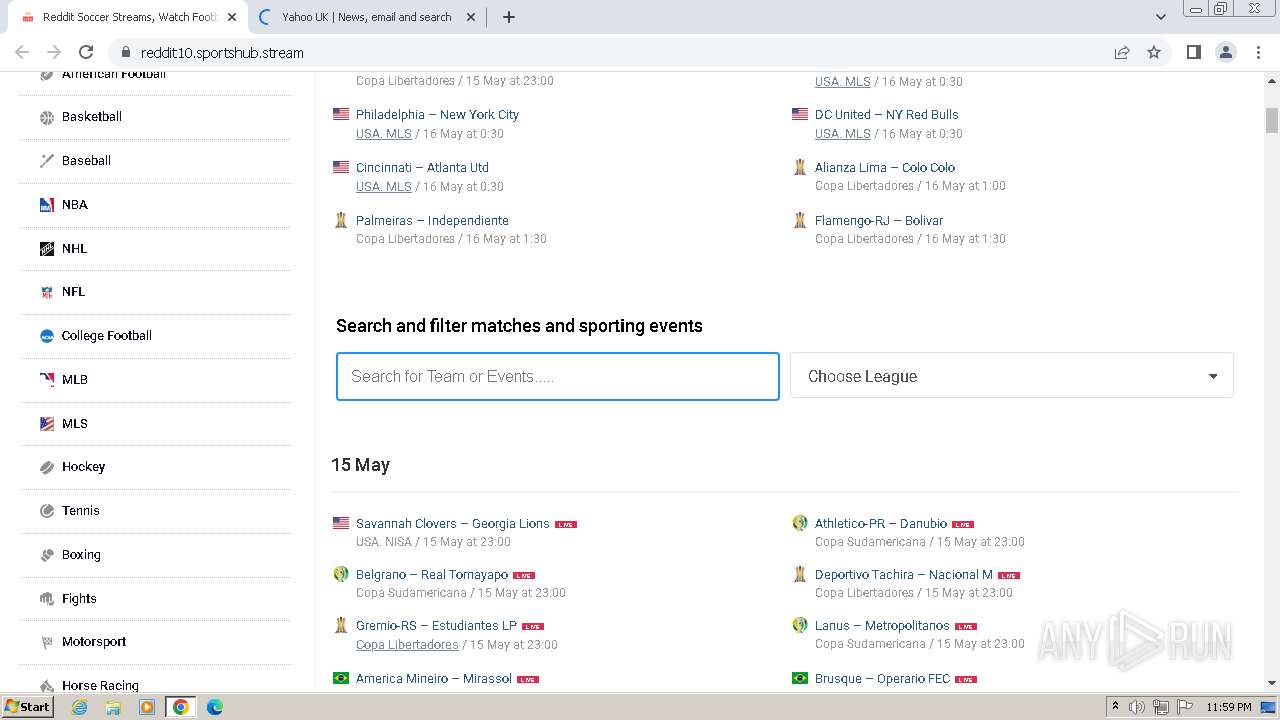Image resolution: width=1280 pixels, height=720 pixels.
Task: Click the Motorsport checkered flag icon
Action: coord(47,642)
